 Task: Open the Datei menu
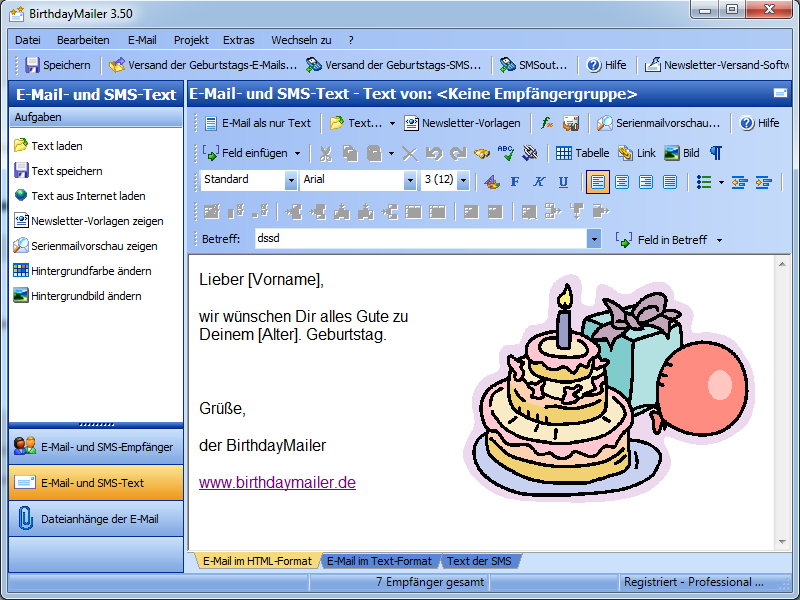(x=28, y=40)
